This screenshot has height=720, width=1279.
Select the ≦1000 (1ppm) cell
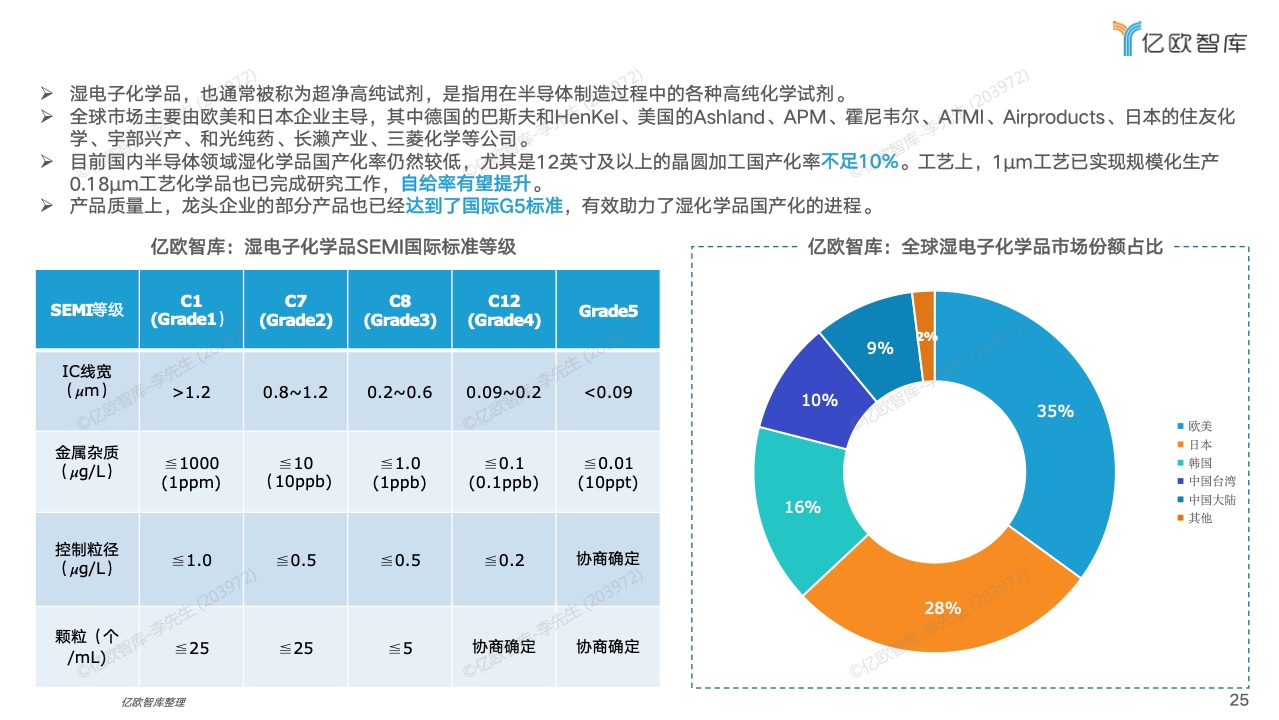click(191, 472)
